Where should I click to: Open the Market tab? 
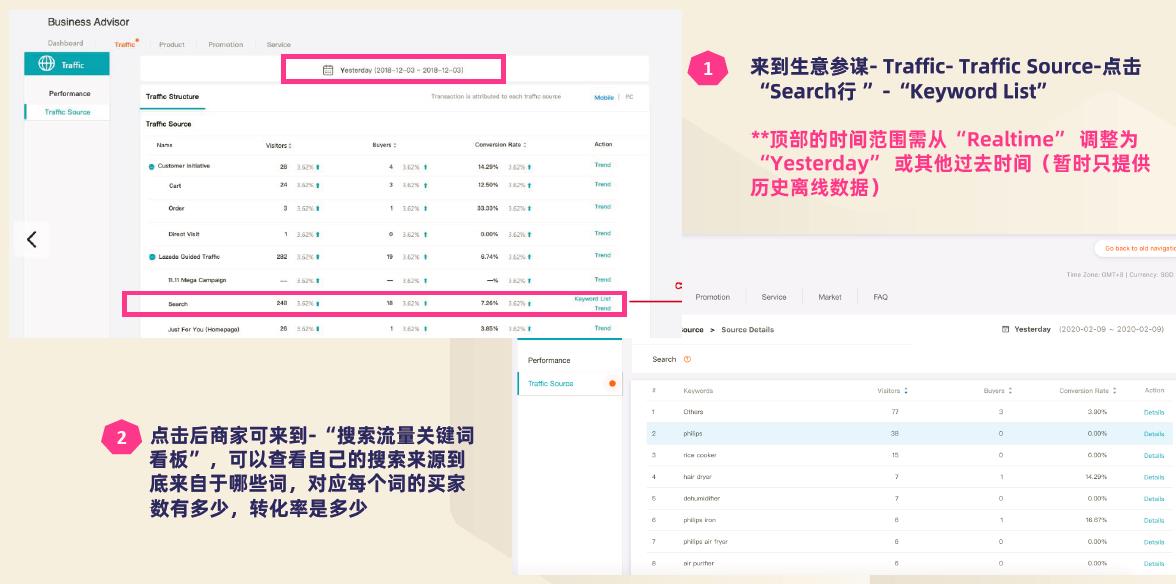[x=830, y=298]
